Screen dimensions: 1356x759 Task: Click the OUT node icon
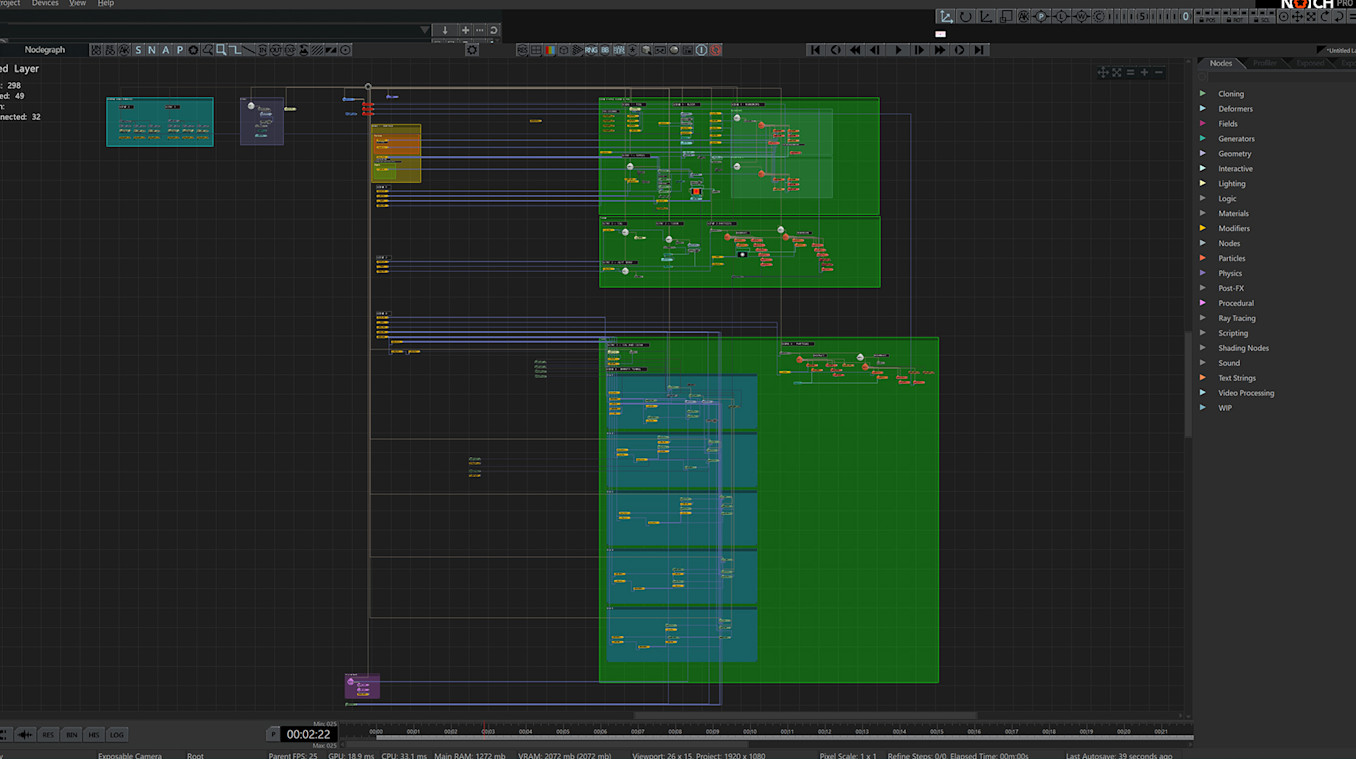click(276, 50)
